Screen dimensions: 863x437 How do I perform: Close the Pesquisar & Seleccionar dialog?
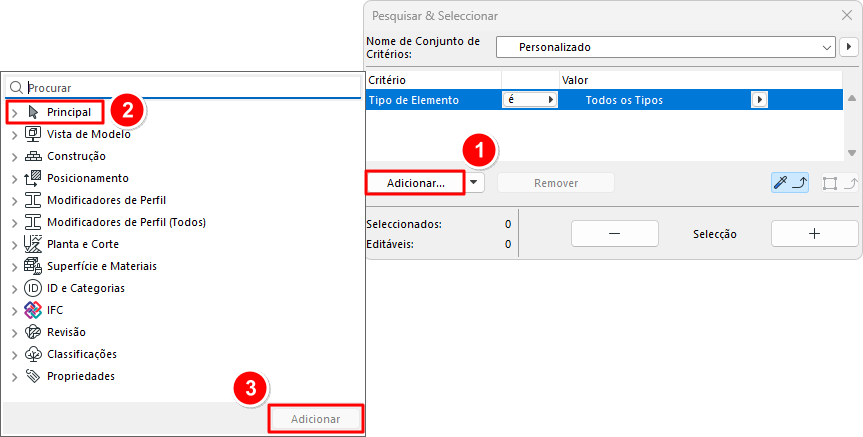click(847, 15)
